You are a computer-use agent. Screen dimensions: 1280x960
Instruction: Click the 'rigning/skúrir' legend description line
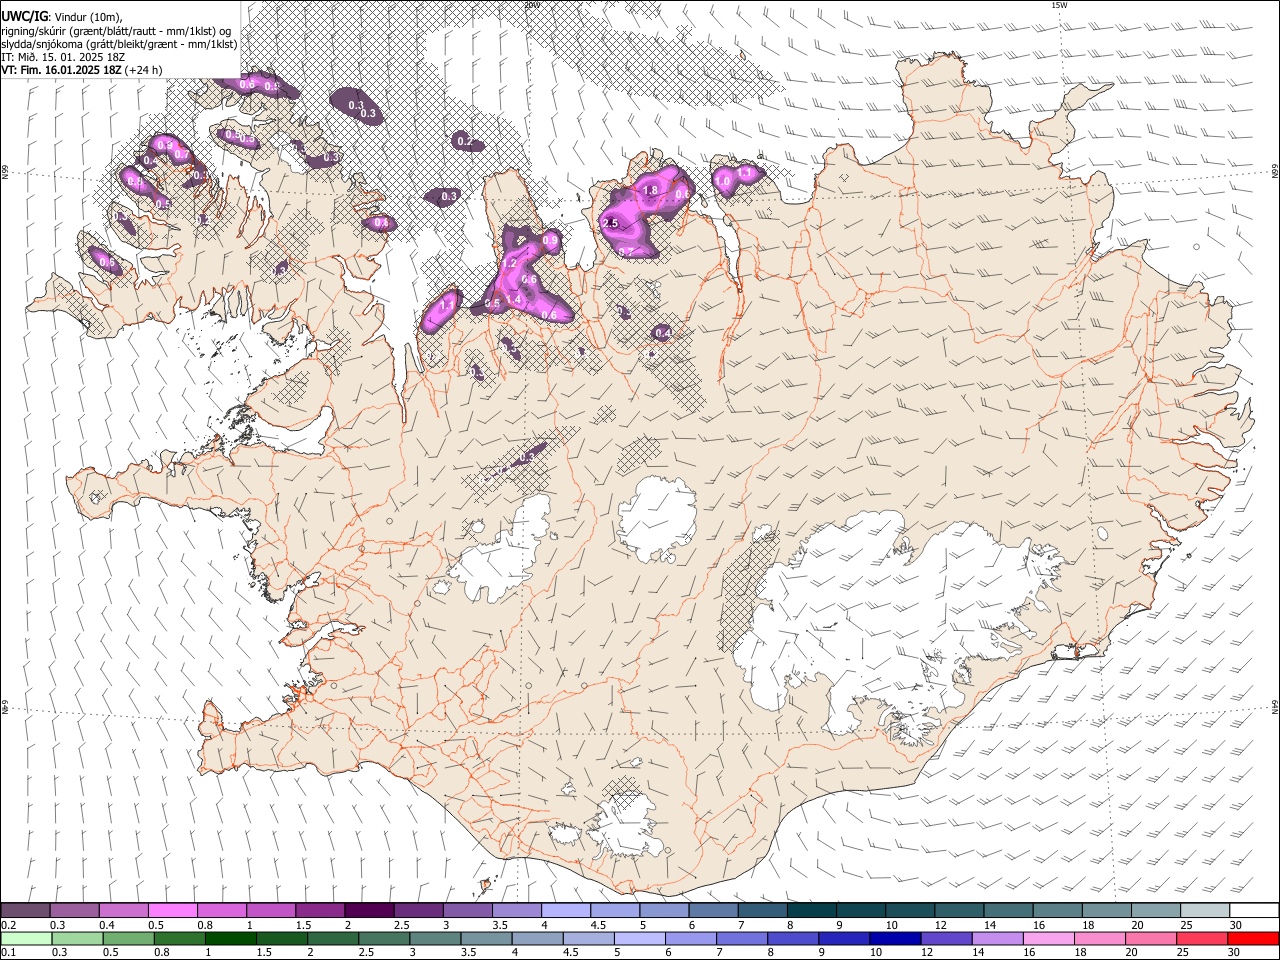tap(116, 31)
